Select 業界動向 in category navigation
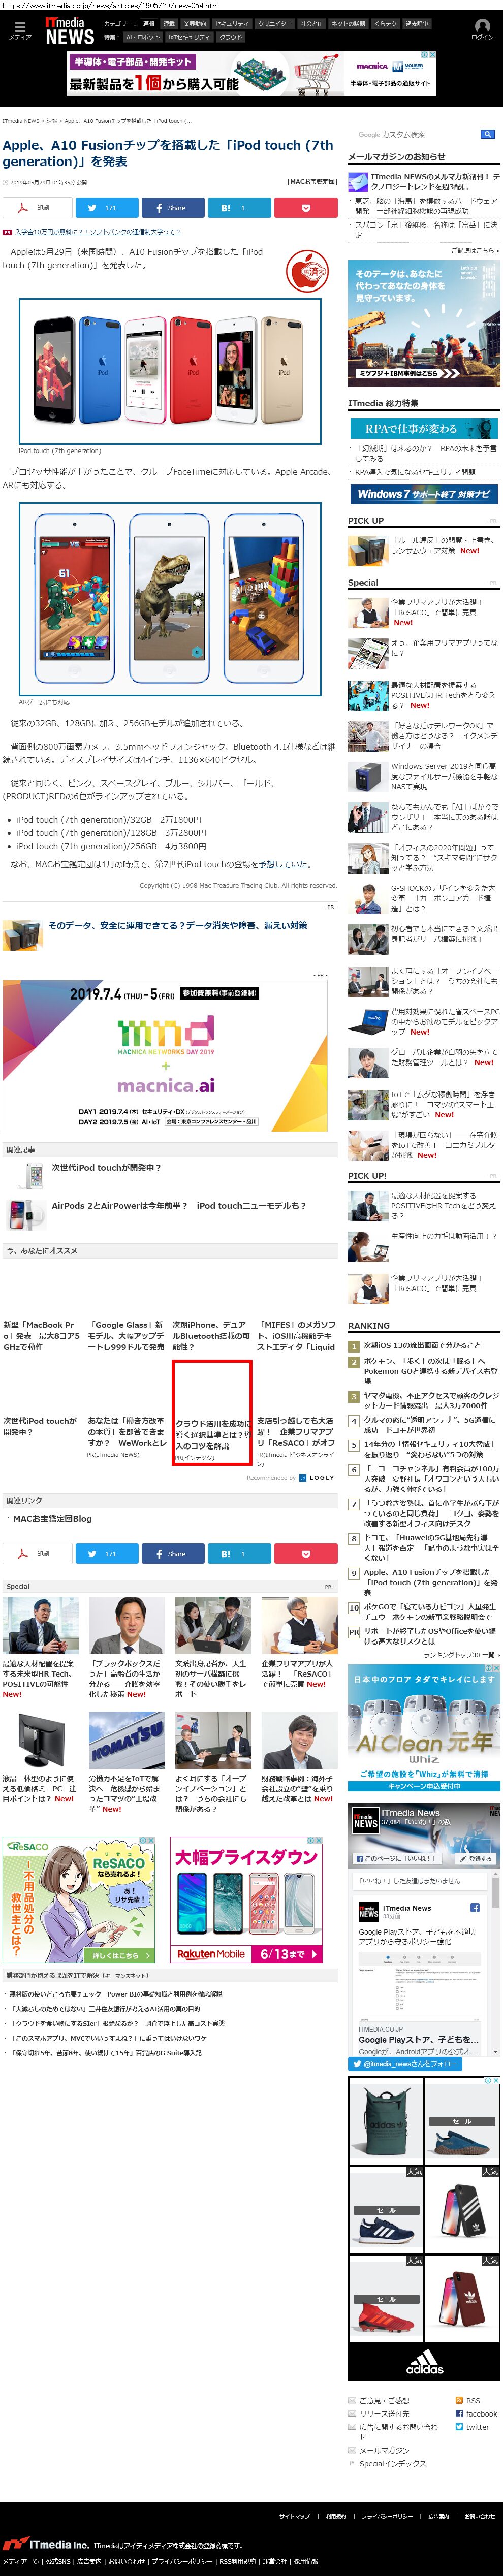Screen dimensions: 503x2576 coord(195,23)
